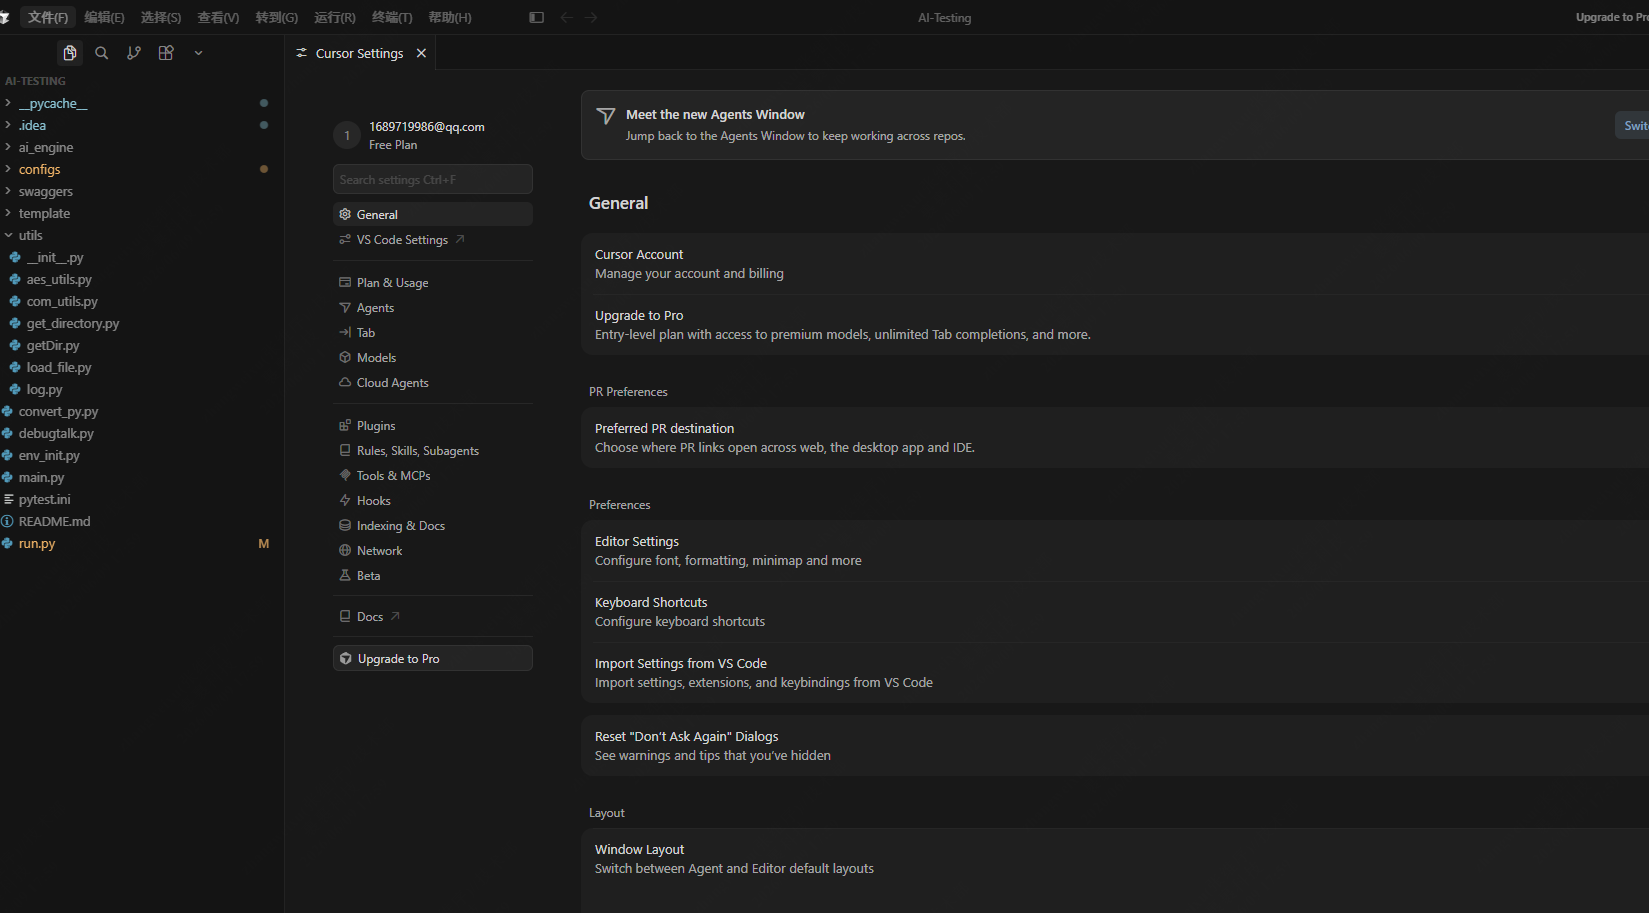
Task: Open VS Code Settings link
Action: click(x=432, y=239)
